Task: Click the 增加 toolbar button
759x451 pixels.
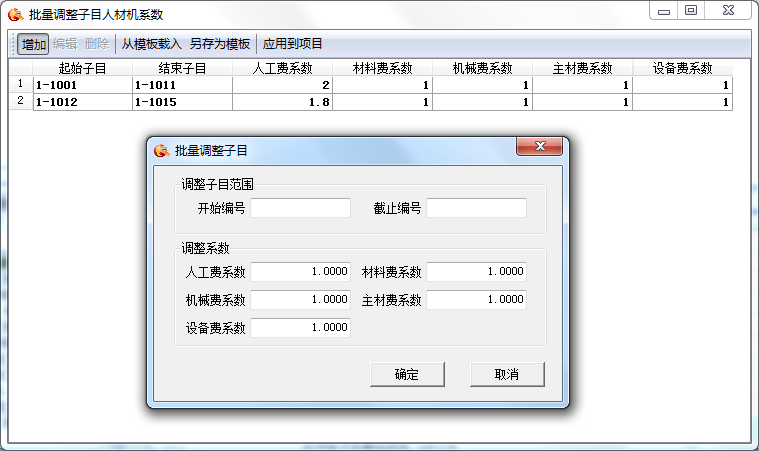Action: pos(34,44)
